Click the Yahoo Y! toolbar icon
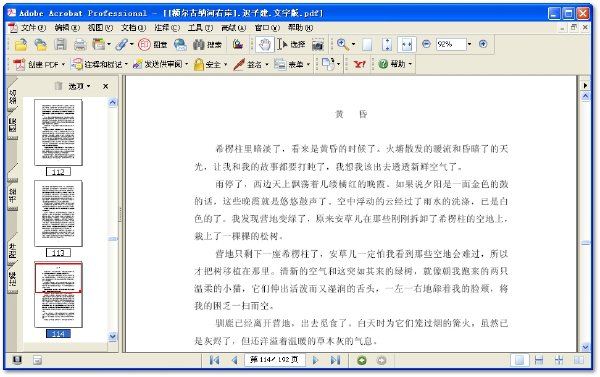The height and width of the screenshot is (377, 600). coord(359,64)
